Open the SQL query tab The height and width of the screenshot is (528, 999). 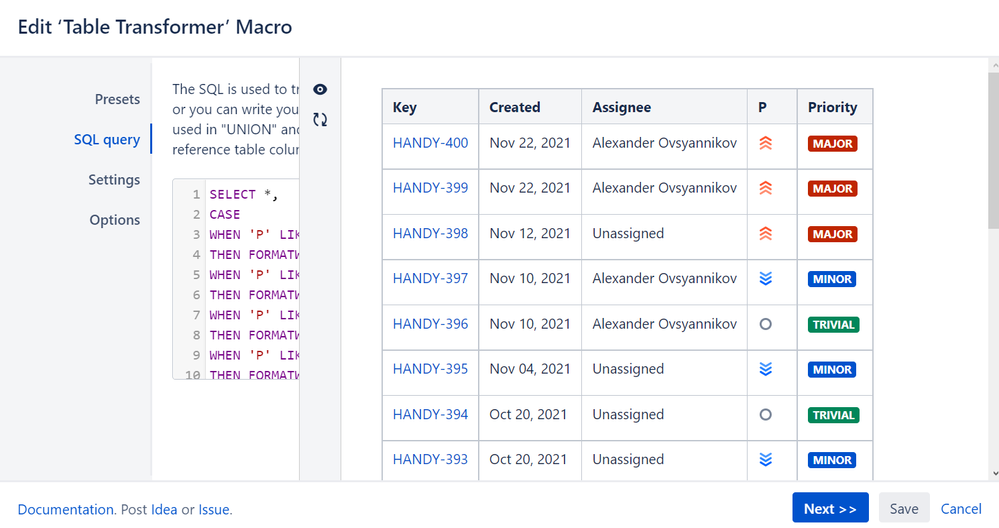107,139
